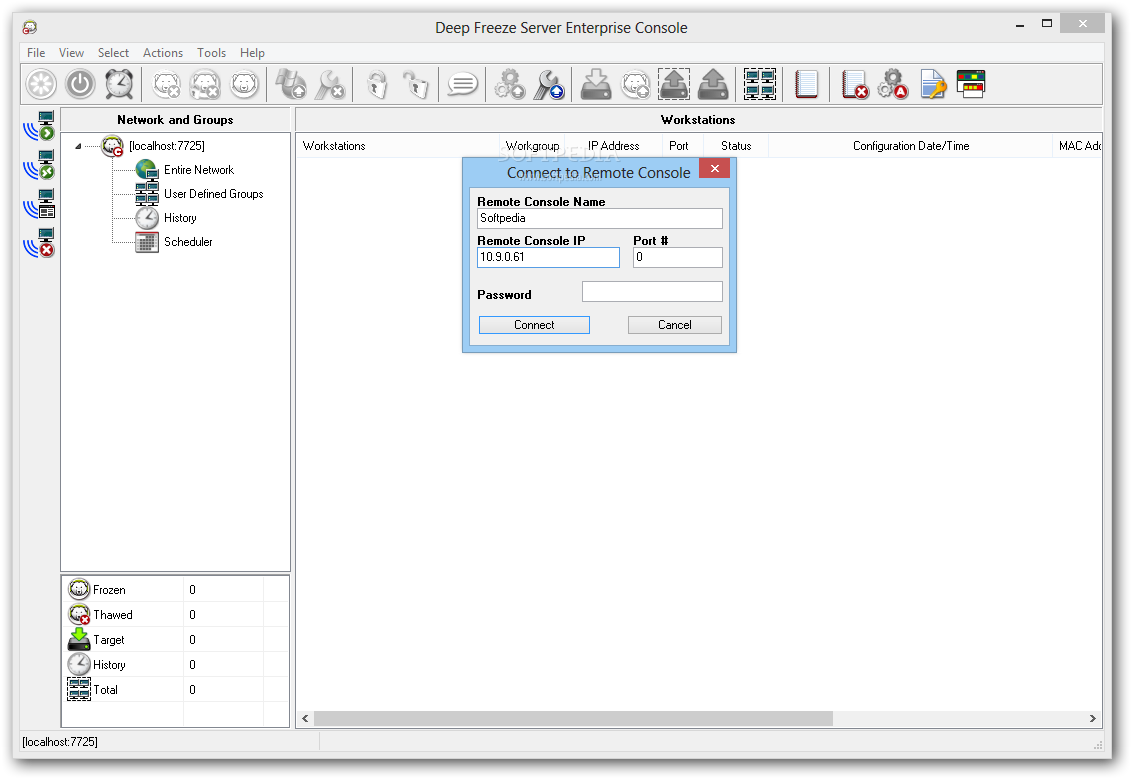Screen dimensions: 1132x779
Task: Close the Connect to Remote Console dialog
Action: coord(715,168)
